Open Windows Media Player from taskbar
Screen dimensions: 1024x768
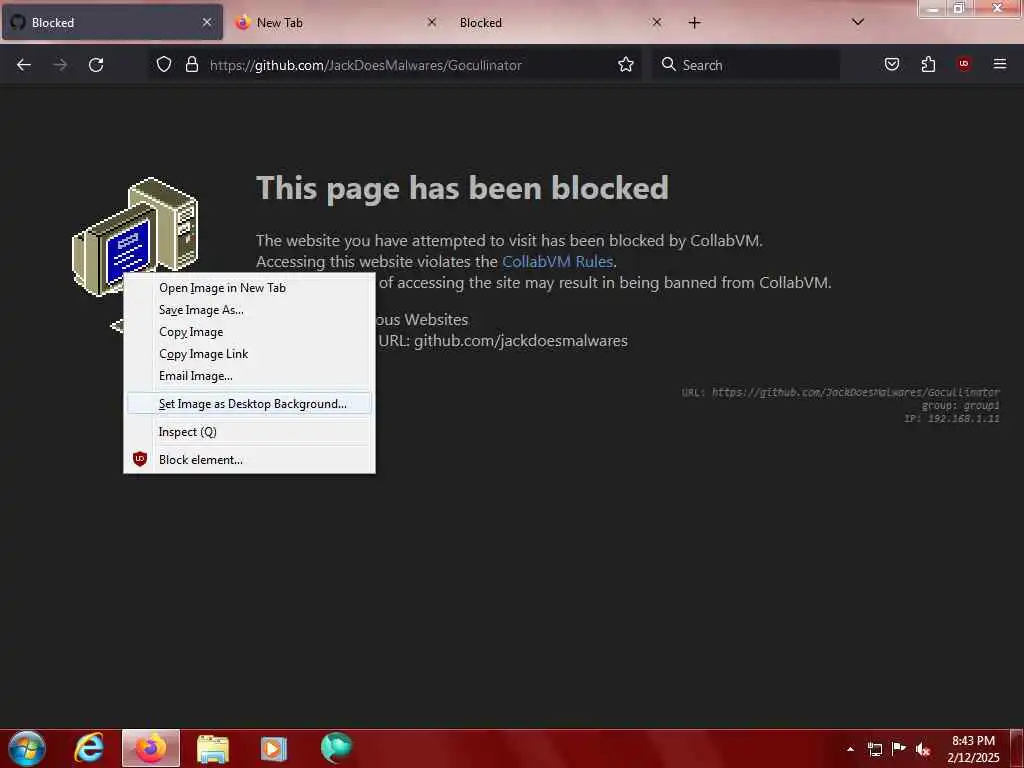point(274,748)
